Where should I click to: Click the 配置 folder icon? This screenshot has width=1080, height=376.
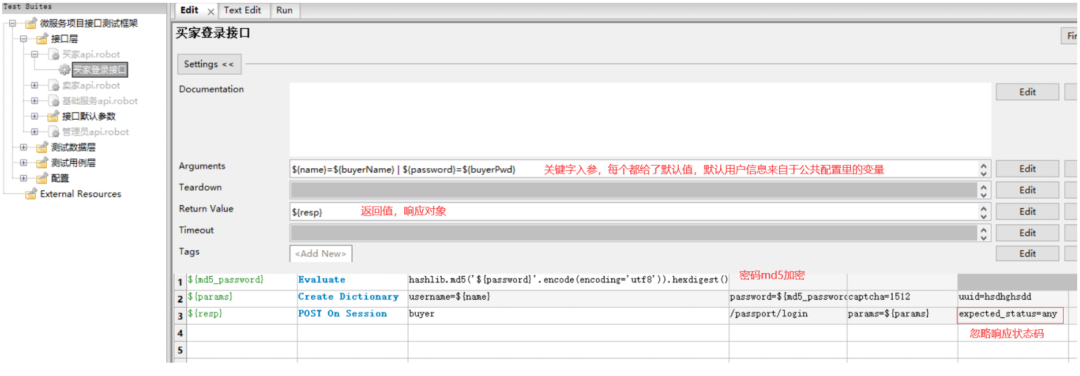click(42, 178)
